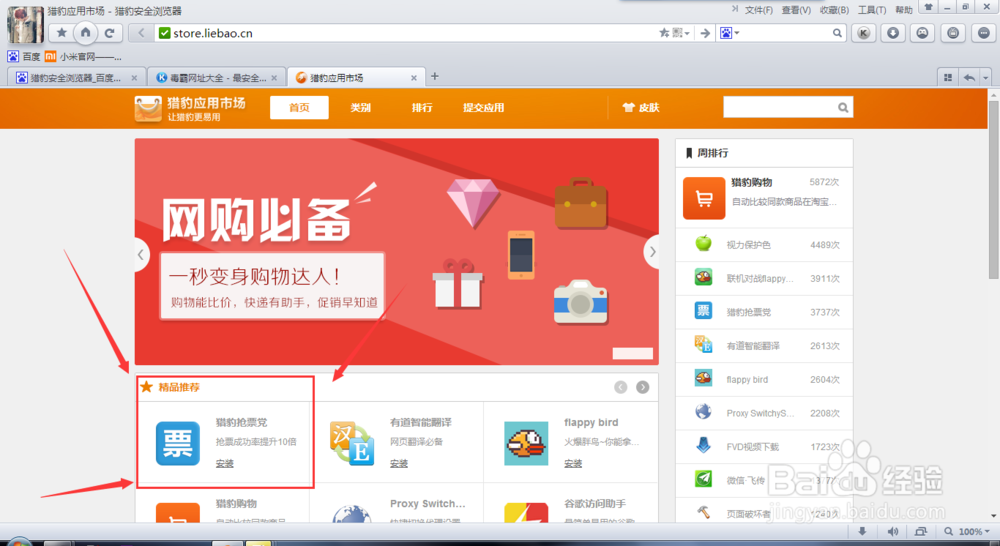
Task: Open the QR code dropdown in address bar
Action: [680, 33]
